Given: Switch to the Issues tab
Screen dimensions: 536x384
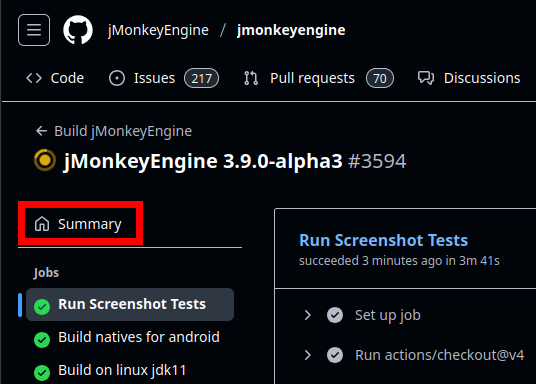Looking at the screenshot, I should [164, 78].
